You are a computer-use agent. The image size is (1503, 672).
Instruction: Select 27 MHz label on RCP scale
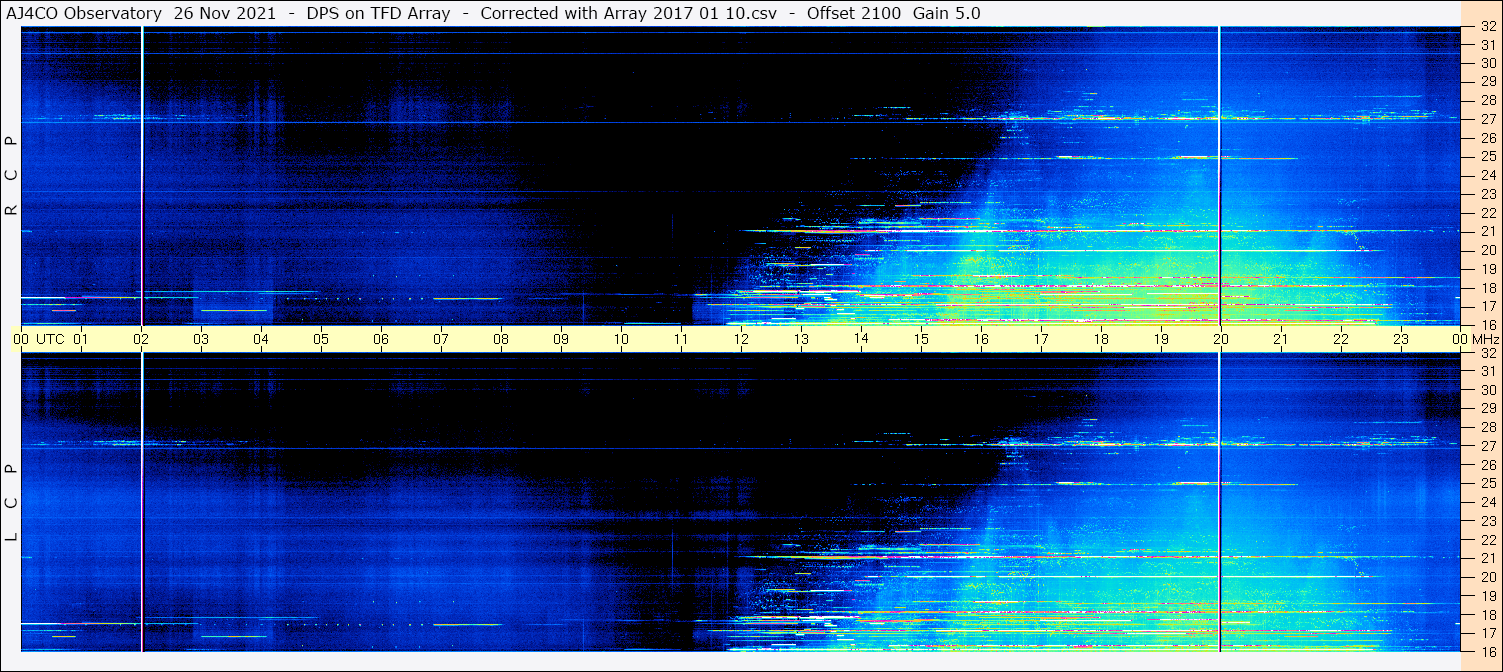1487,119
